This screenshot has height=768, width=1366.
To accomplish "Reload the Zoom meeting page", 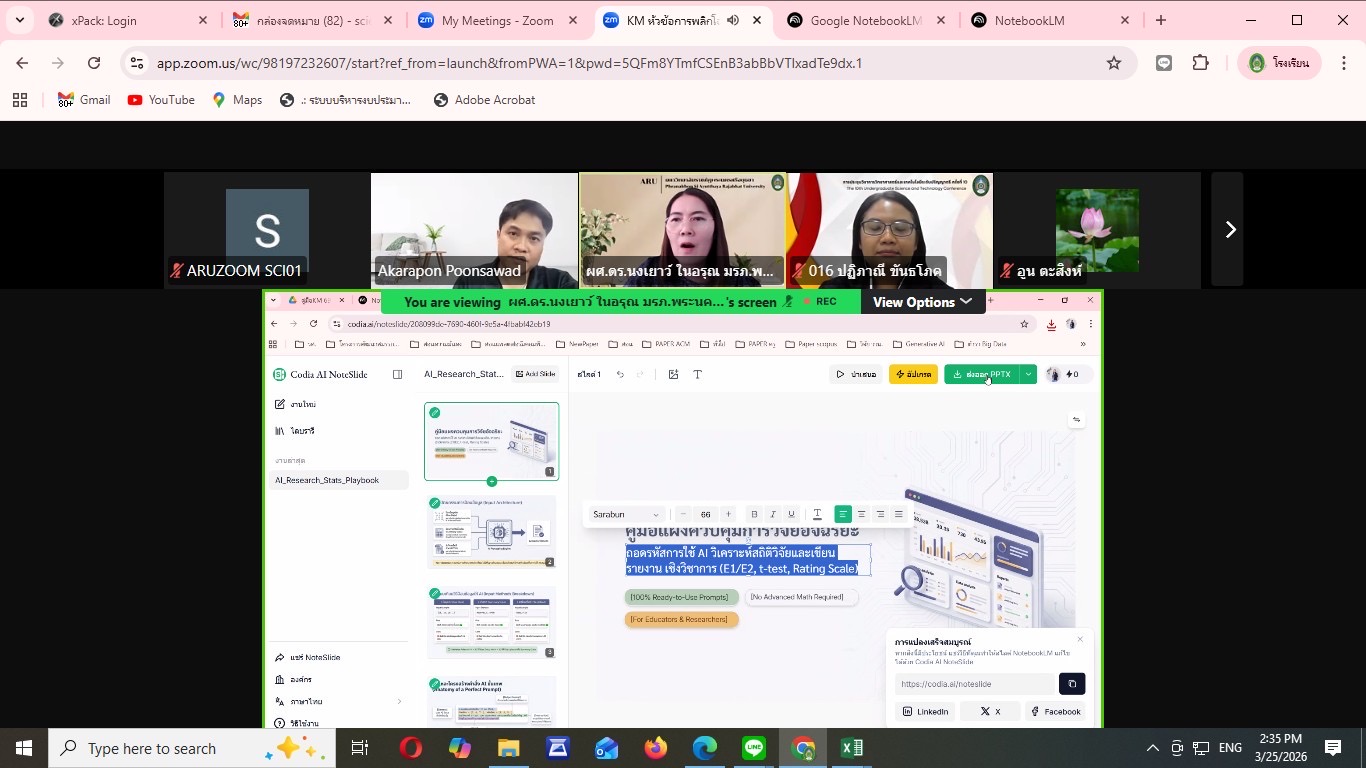I will tap(94, 63).
